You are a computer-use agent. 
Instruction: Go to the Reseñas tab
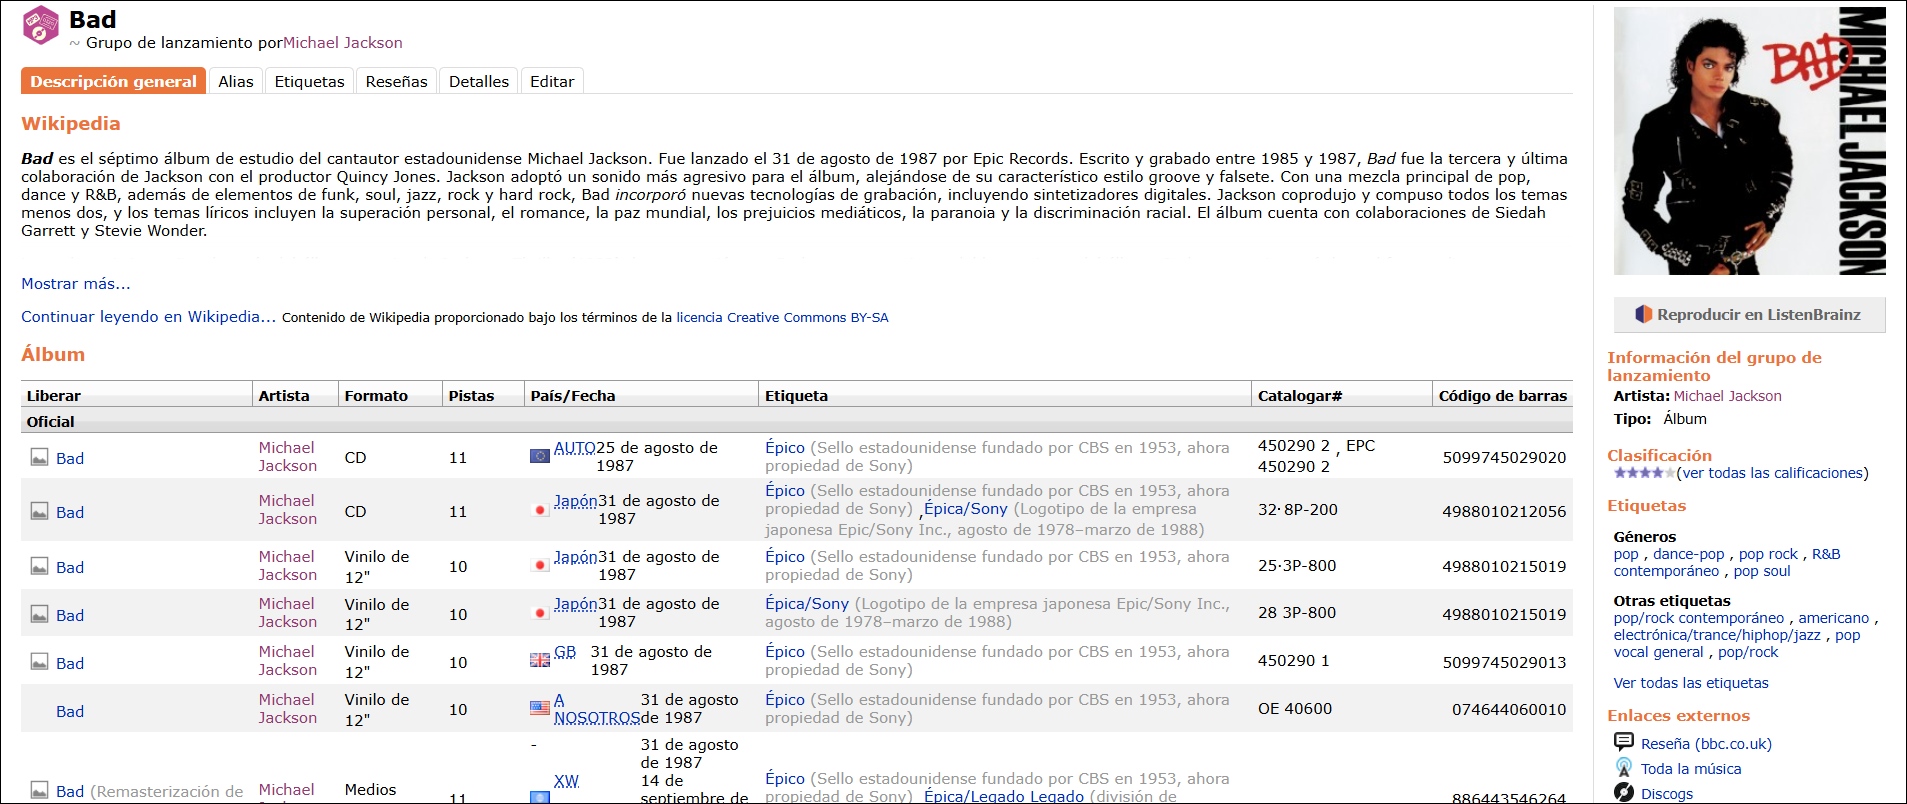[x=396, y=81]
